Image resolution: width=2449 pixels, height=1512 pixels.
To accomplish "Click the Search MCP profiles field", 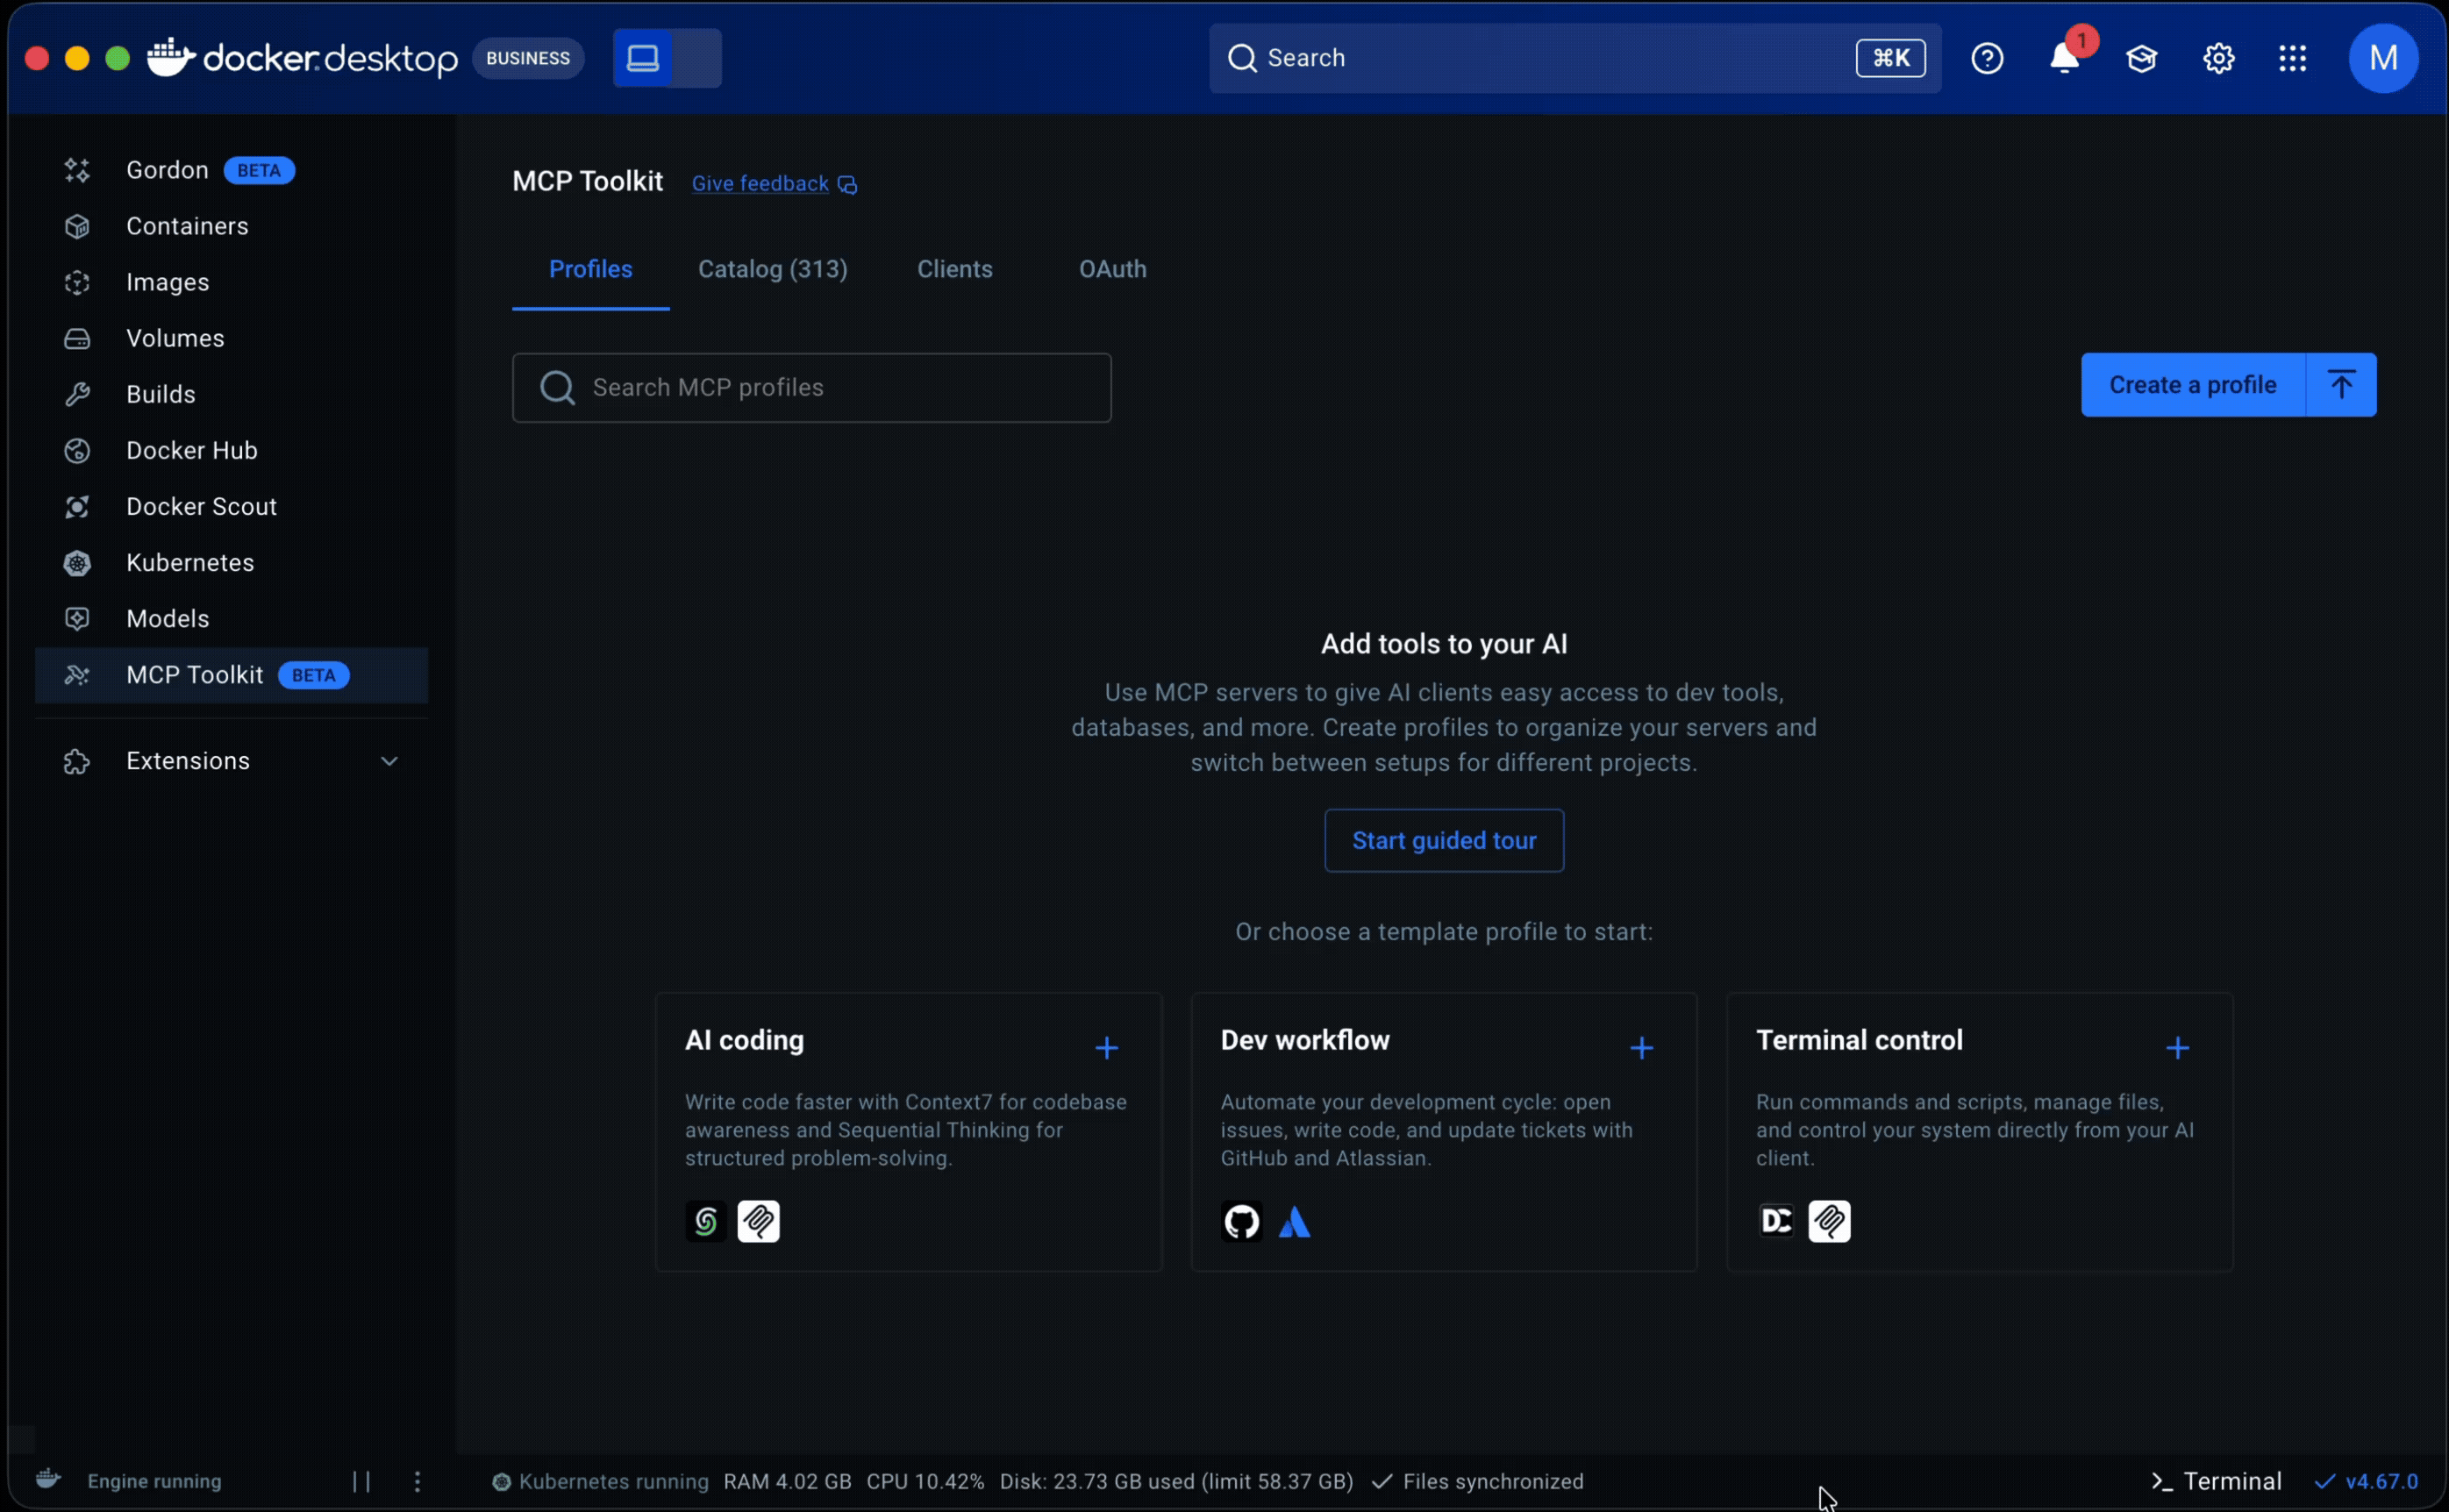I will pyautogui.click(x=811, y=388).
